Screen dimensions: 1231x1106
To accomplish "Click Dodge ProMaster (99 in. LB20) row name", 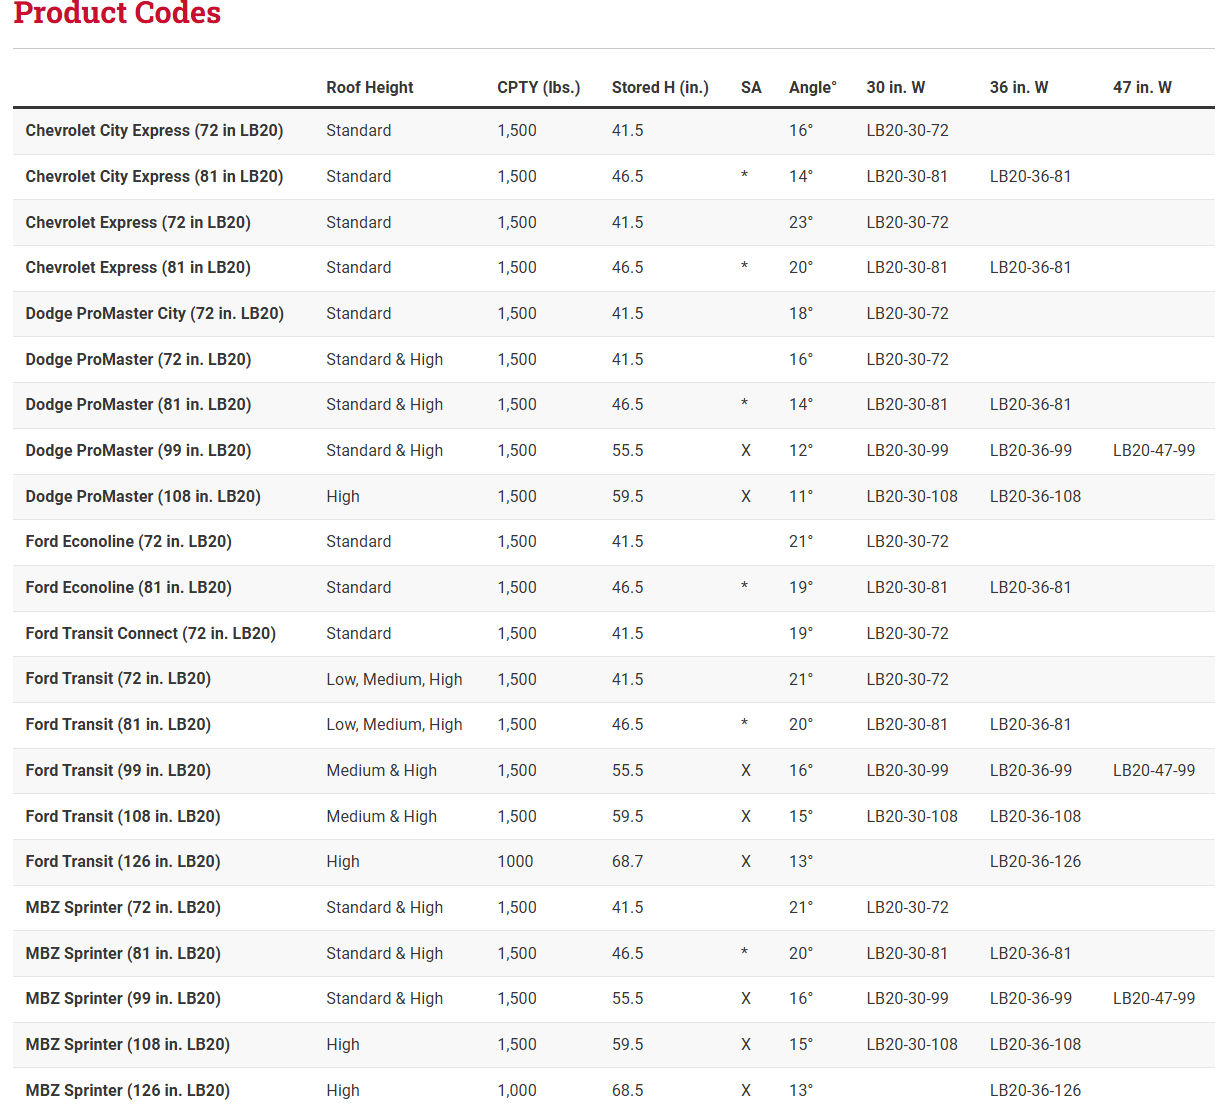I will click(x=138, y=451).
